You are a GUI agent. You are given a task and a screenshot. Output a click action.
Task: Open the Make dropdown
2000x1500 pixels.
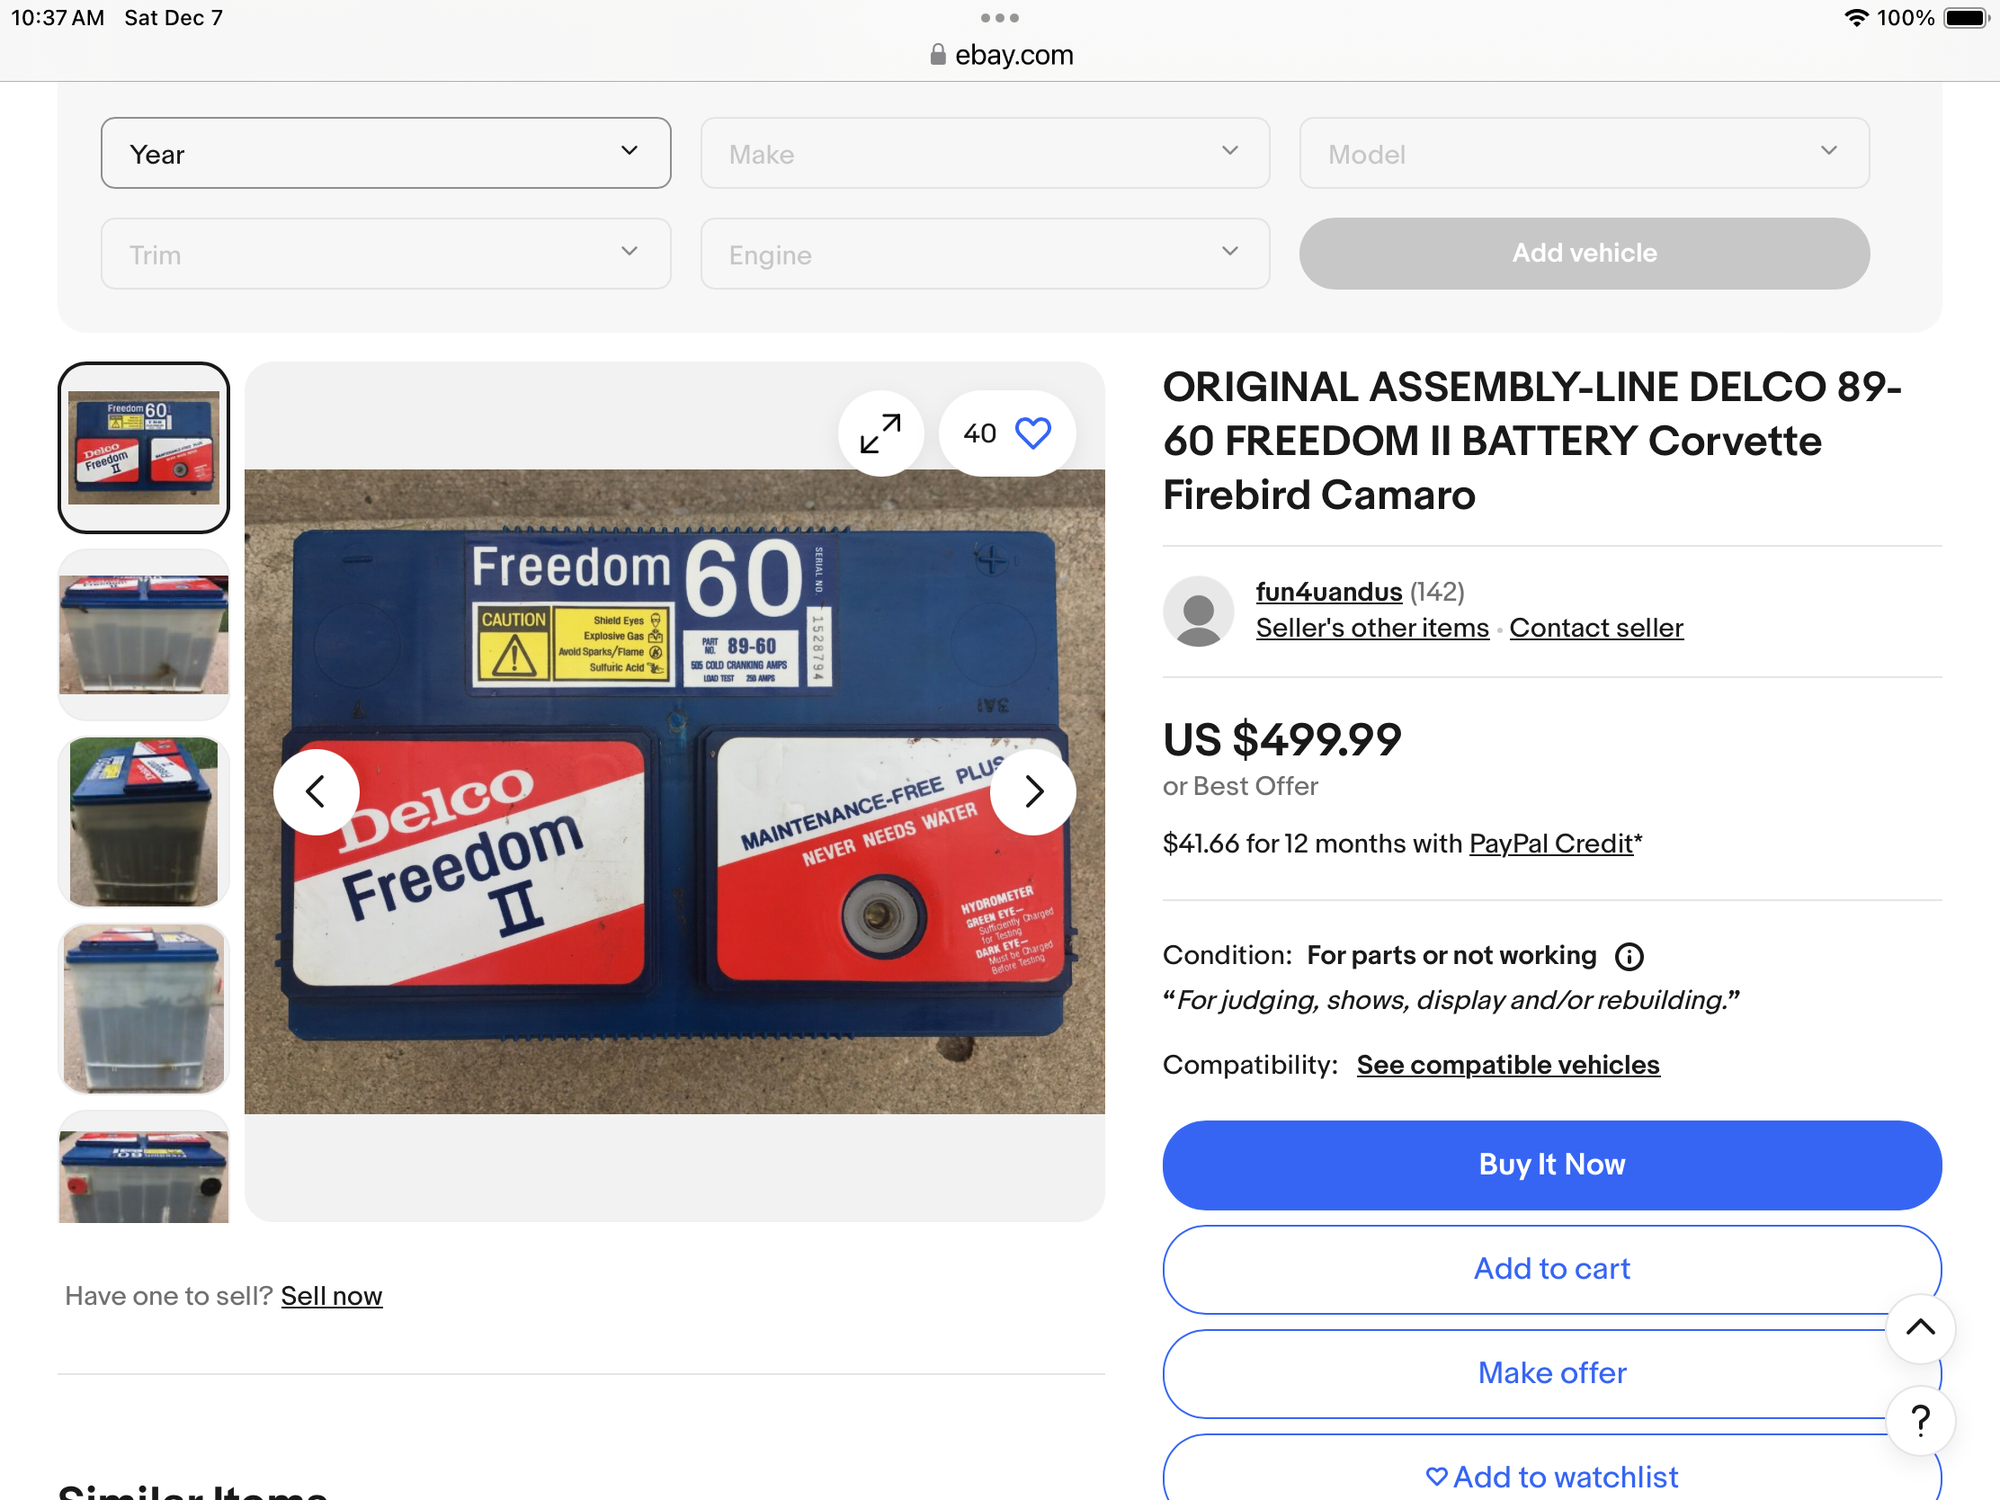pos(985,153)
